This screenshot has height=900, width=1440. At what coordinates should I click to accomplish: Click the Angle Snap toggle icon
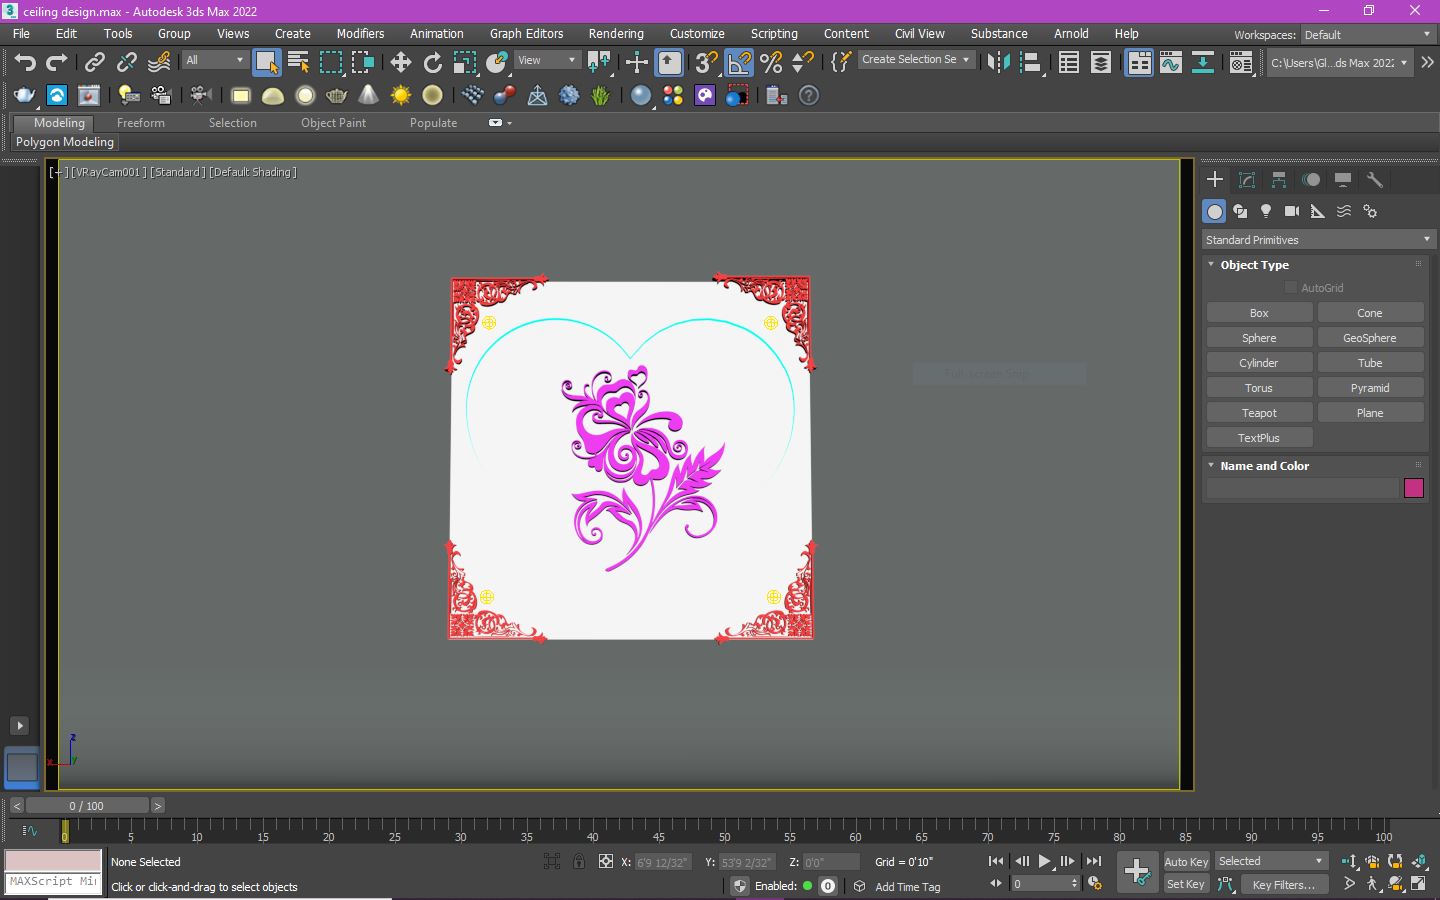point(739,63)
